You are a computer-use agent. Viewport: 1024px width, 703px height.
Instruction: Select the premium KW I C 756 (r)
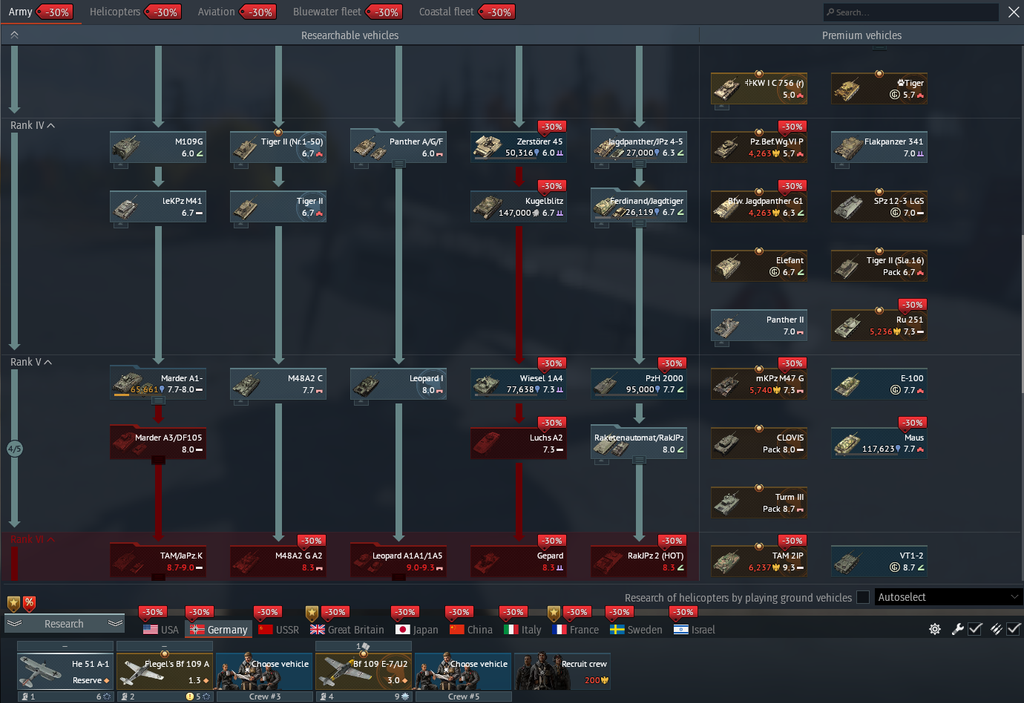759,88
